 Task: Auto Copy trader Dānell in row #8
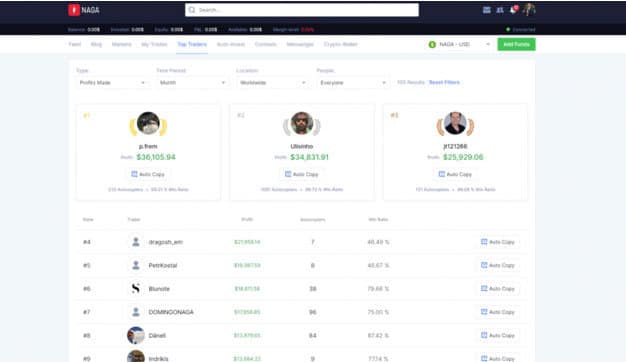(498, 335)
